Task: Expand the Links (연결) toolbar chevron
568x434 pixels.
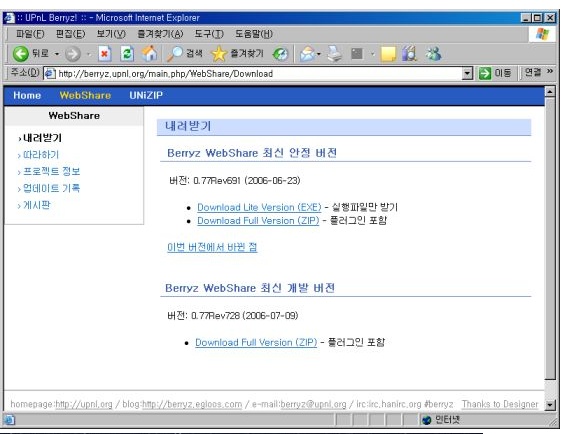Action: pyautogui.click(x=550, y=71)
